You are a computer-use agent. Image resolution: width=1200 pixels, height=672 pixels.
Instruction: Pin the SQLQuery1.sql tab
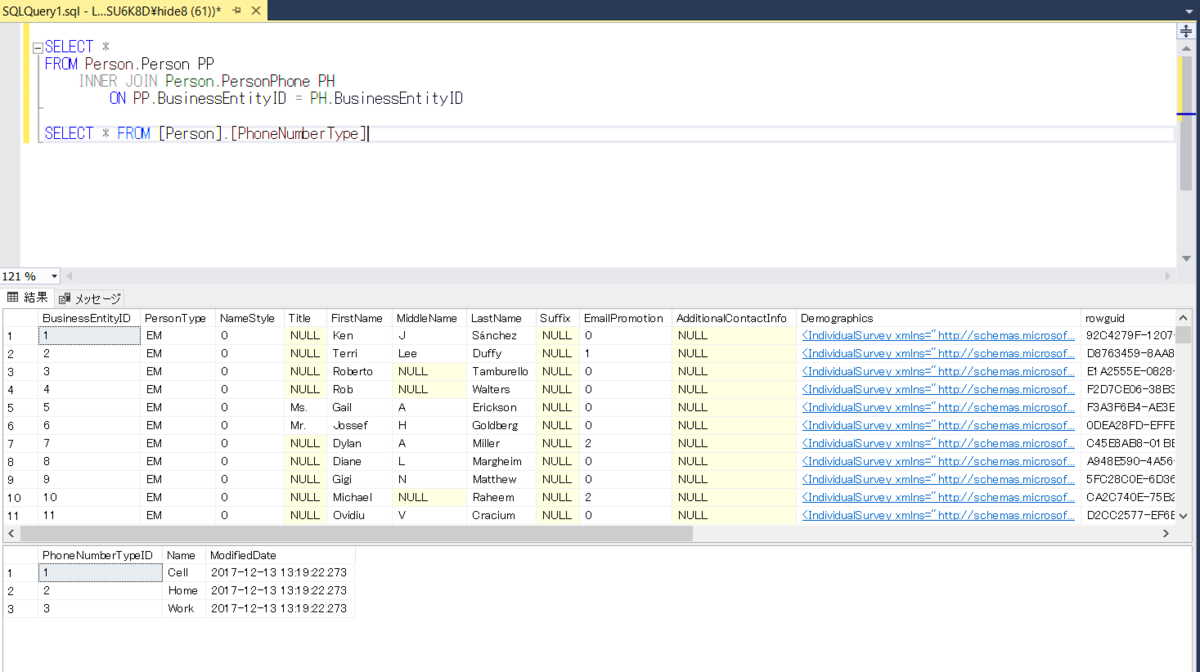(x=236, y=9)
